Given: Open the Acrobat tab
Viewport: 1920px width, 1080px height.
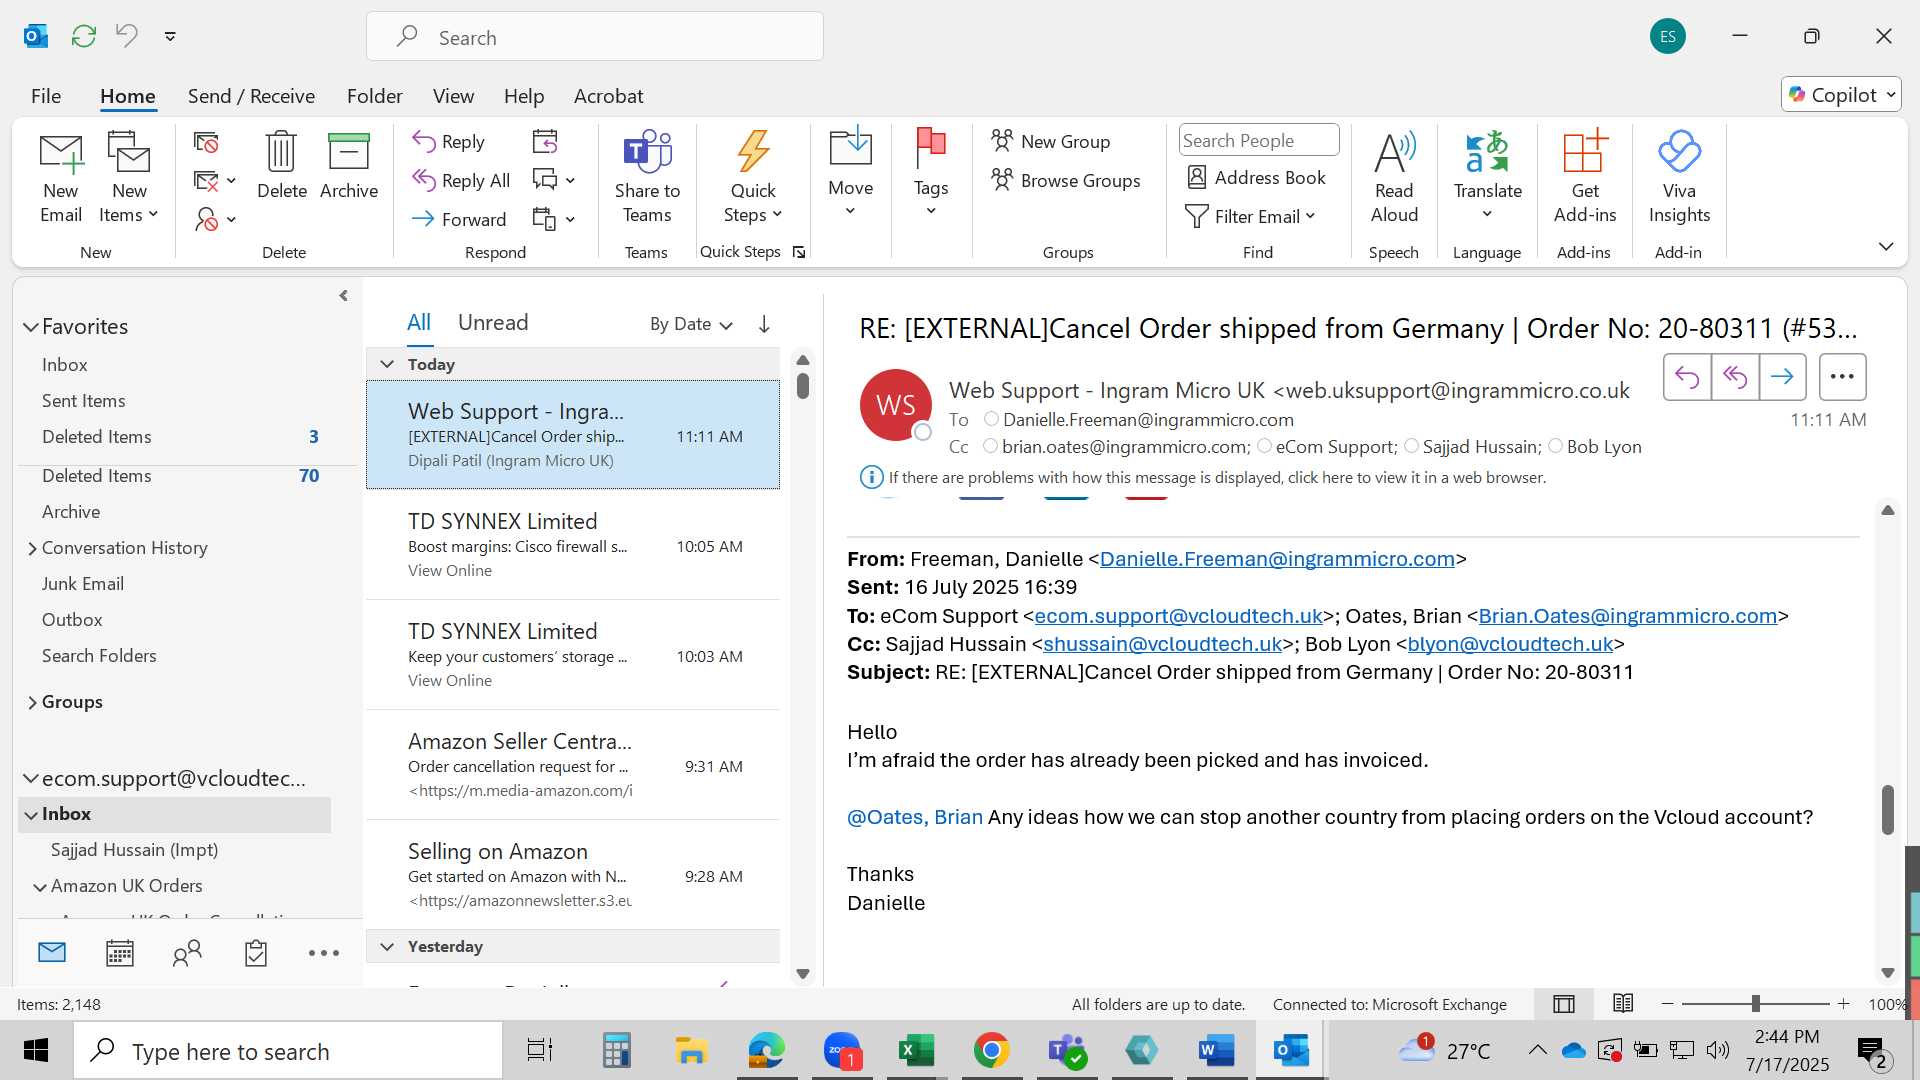Looking at the screenshot, I should (608, 96).
